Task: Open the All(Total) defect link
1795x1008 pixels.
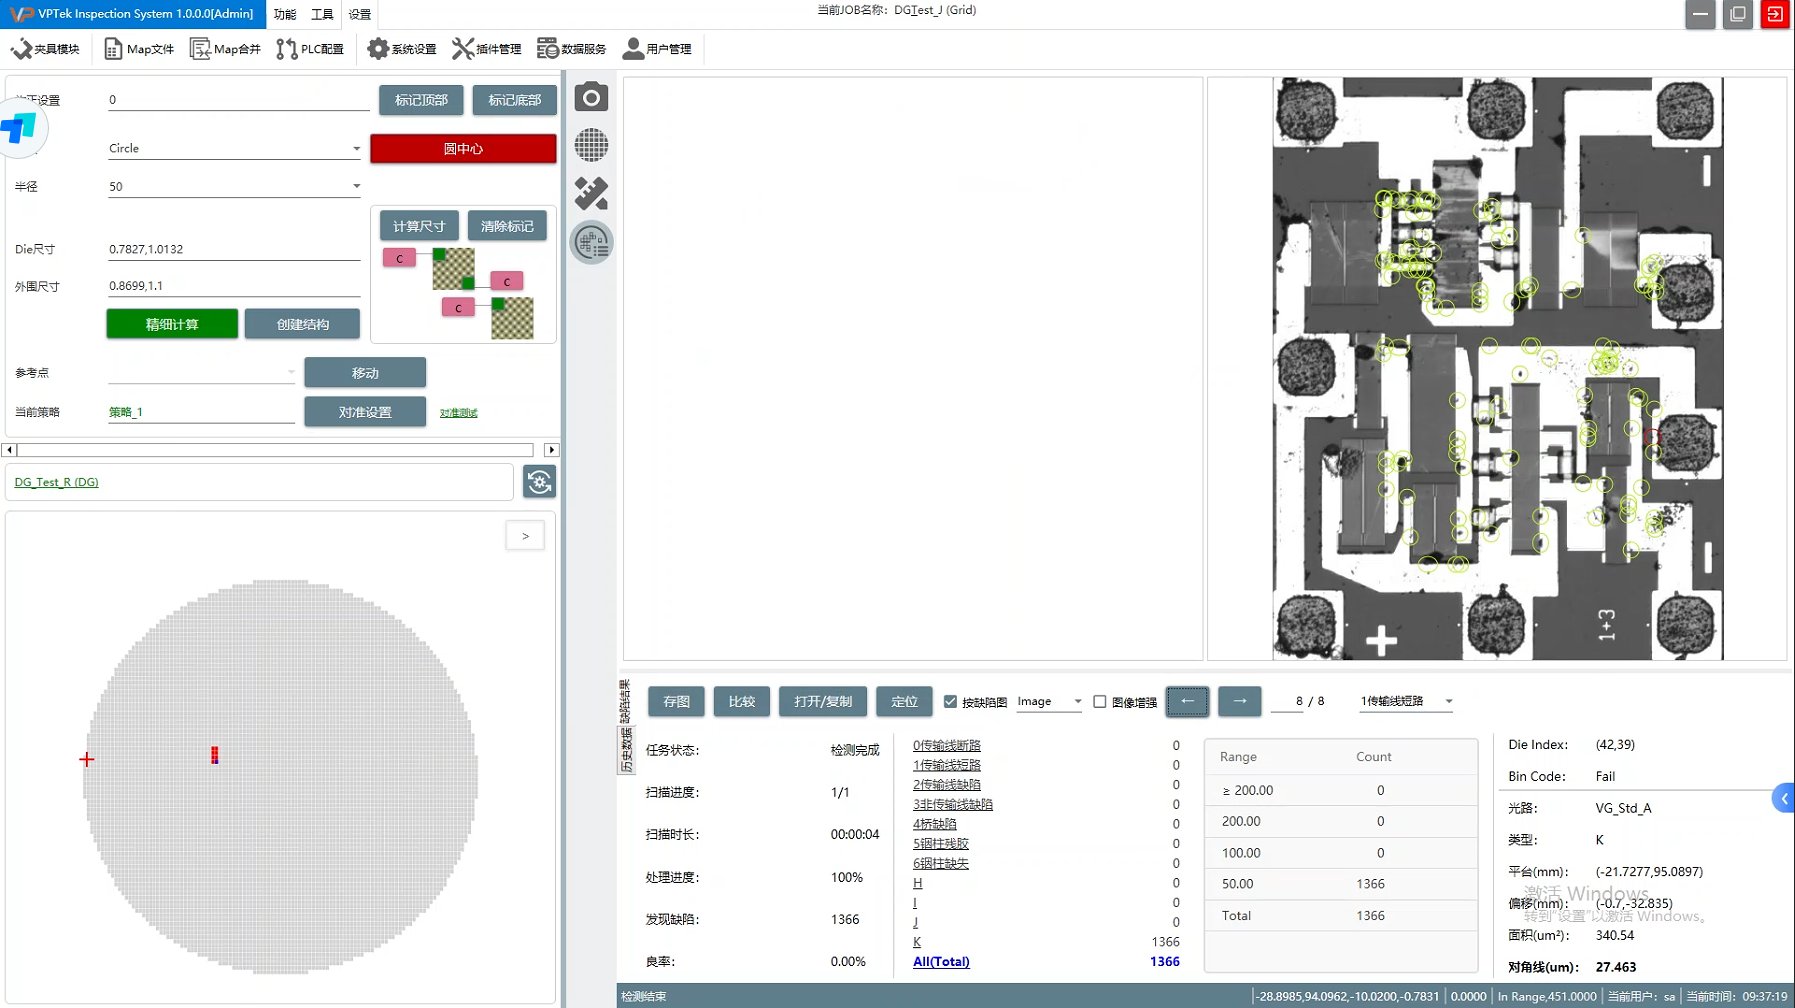Action: pos(941,962)
